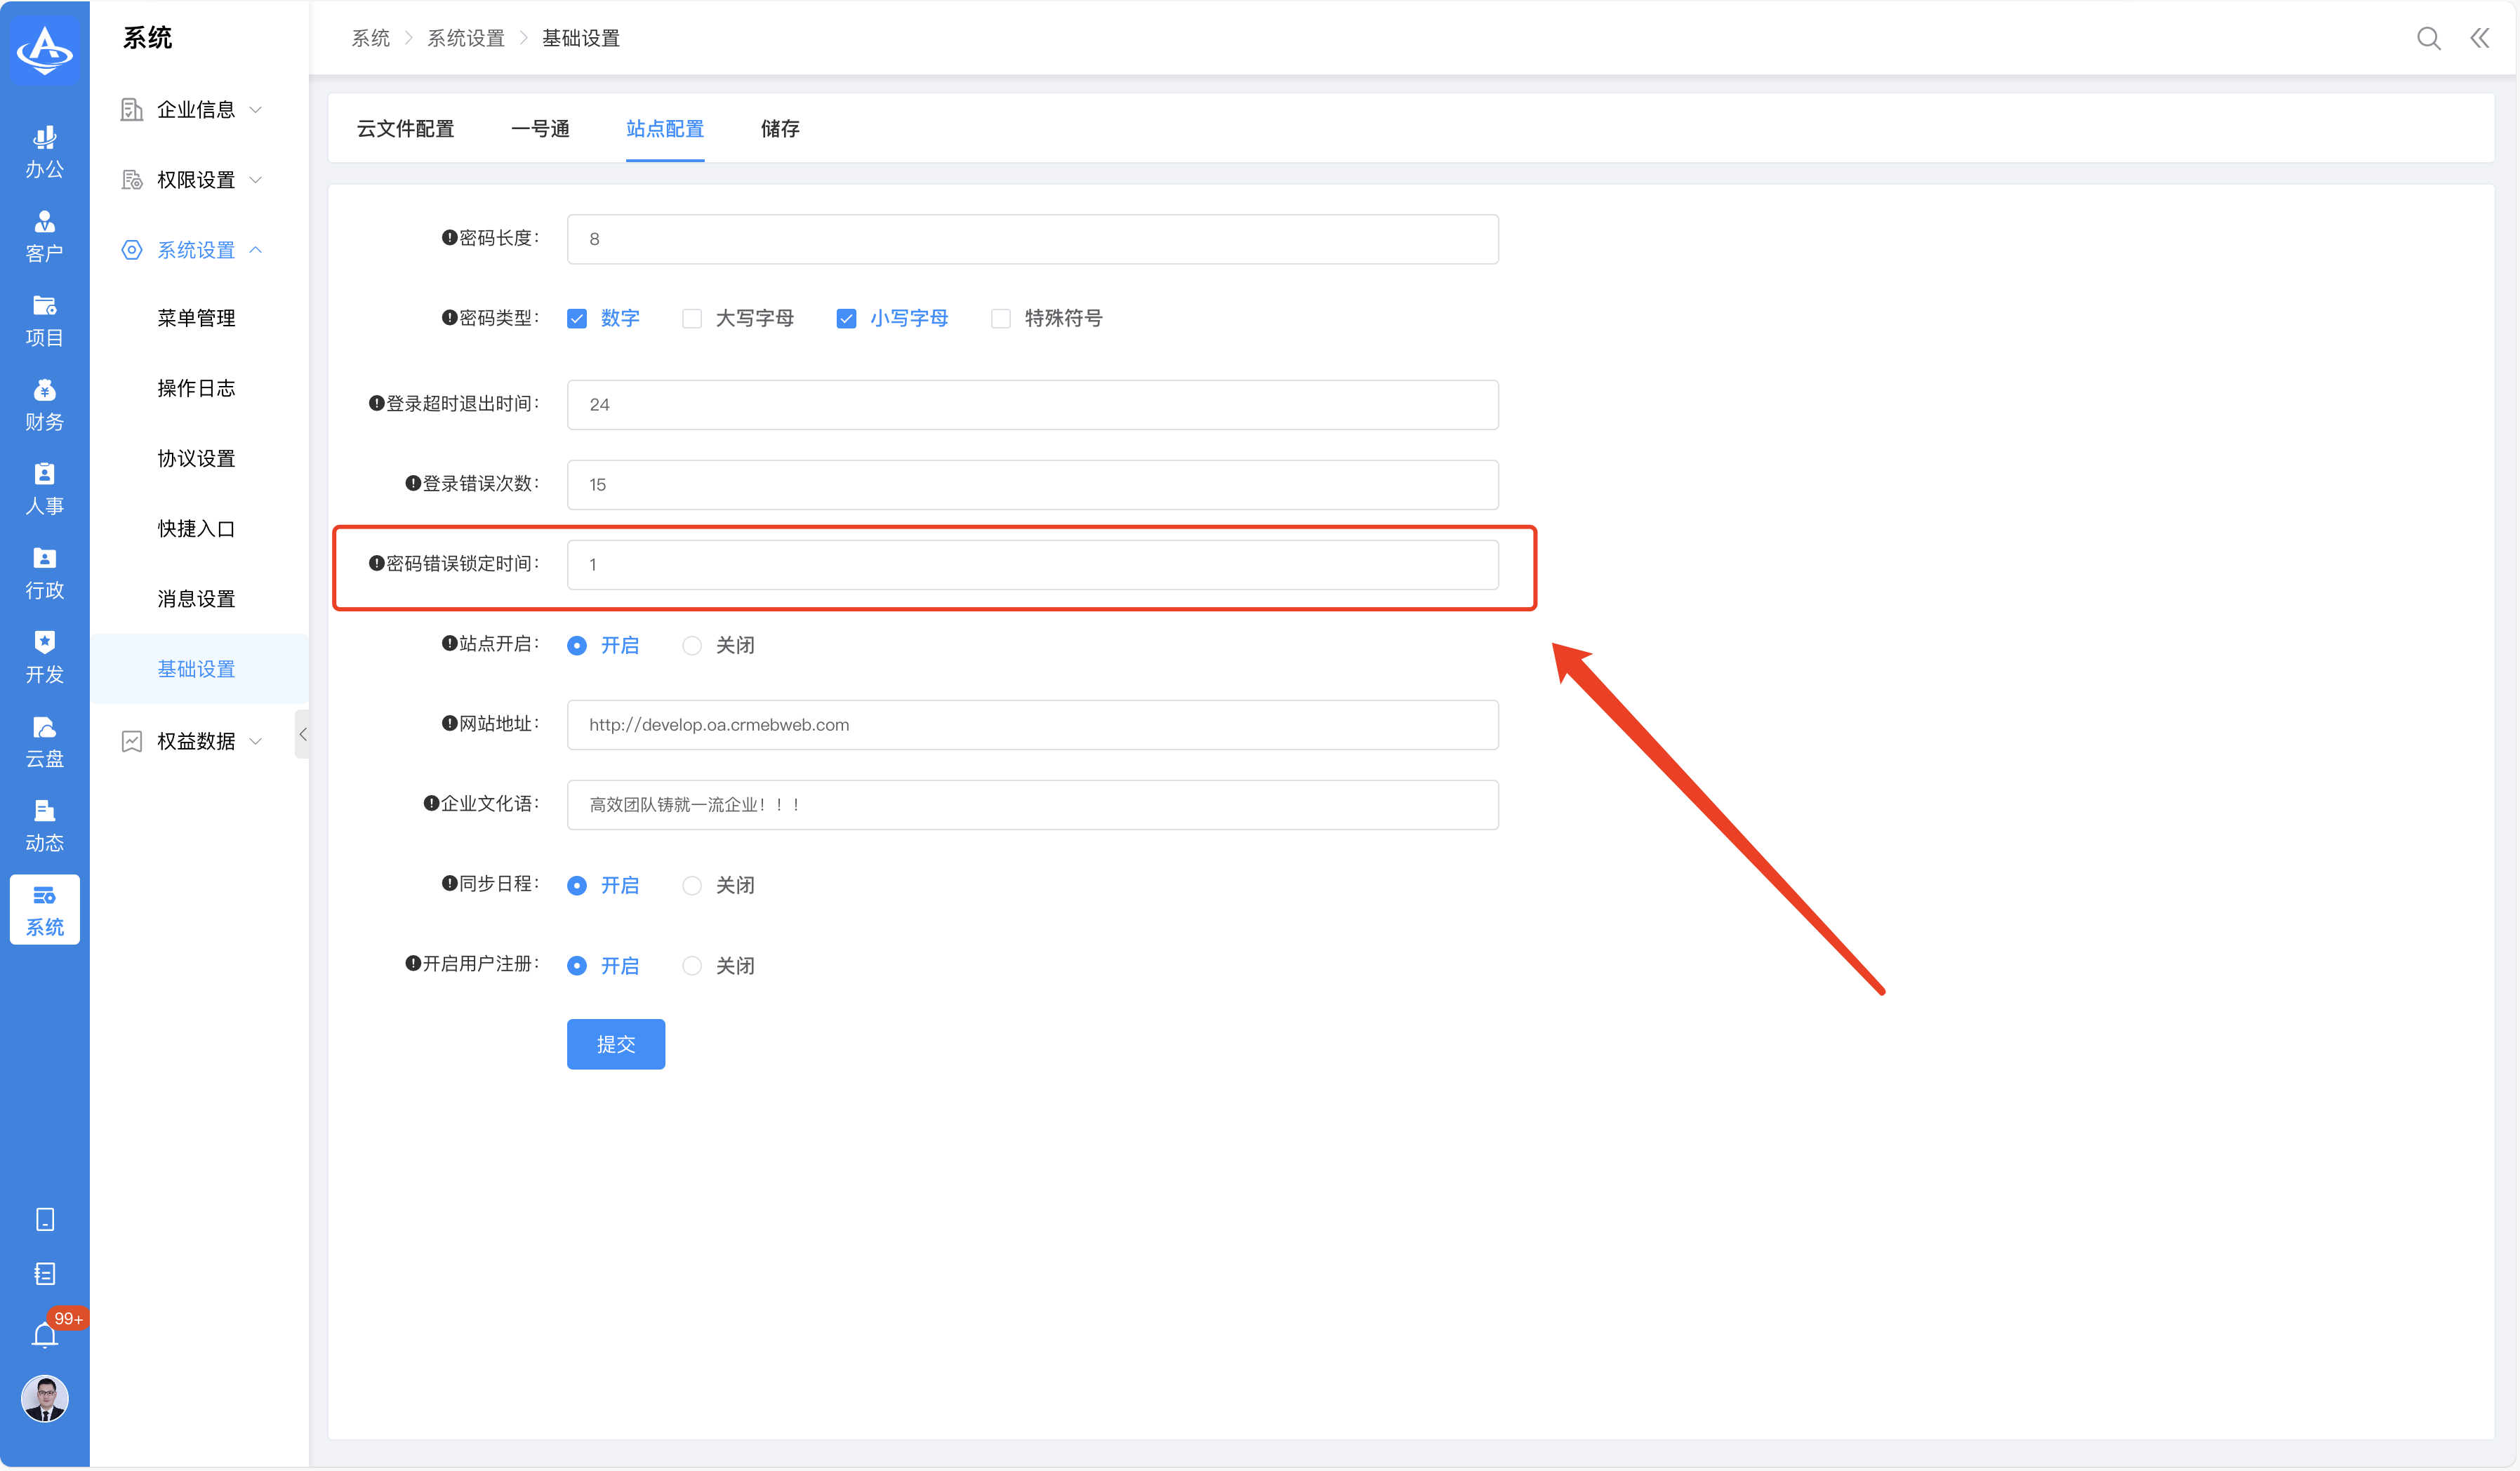Expand the 企业信息 menu group

click(x=195, y=110)
